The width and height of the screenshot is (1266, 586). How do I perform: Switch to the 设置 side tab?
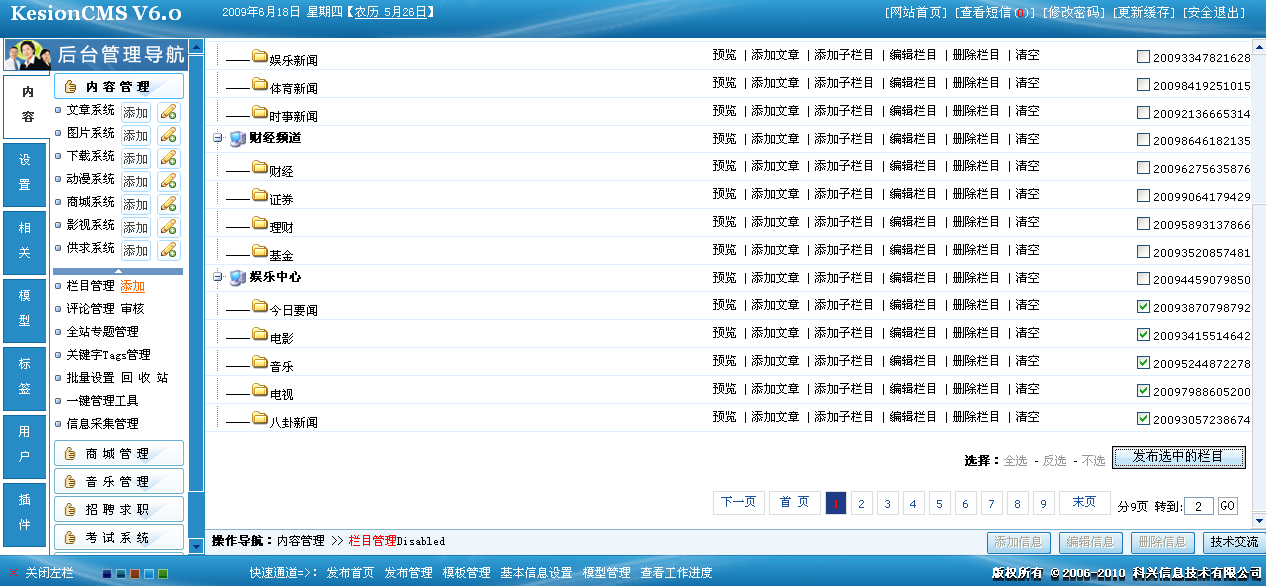tap(25, 172)
